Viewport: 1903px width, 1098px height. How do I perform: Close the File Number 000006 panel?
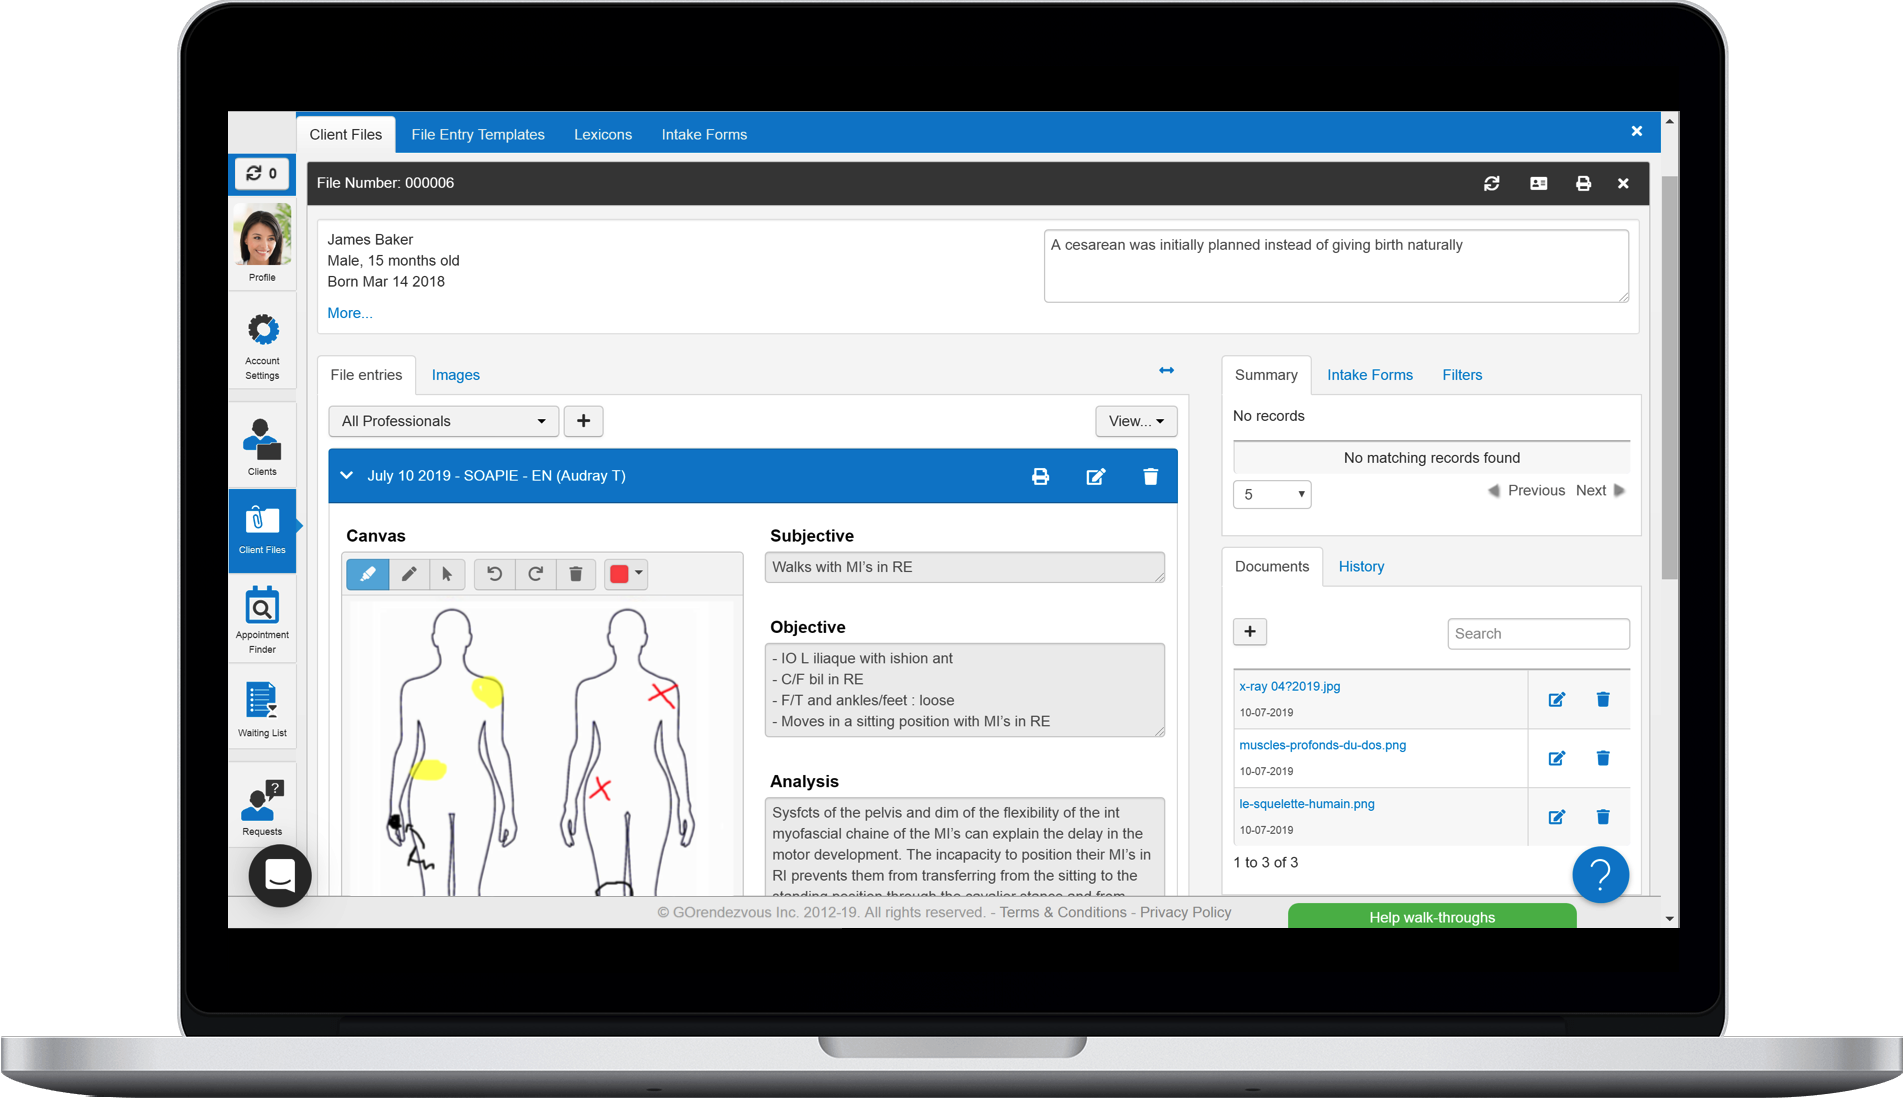pyautogui.click(x=1623, y=183)
